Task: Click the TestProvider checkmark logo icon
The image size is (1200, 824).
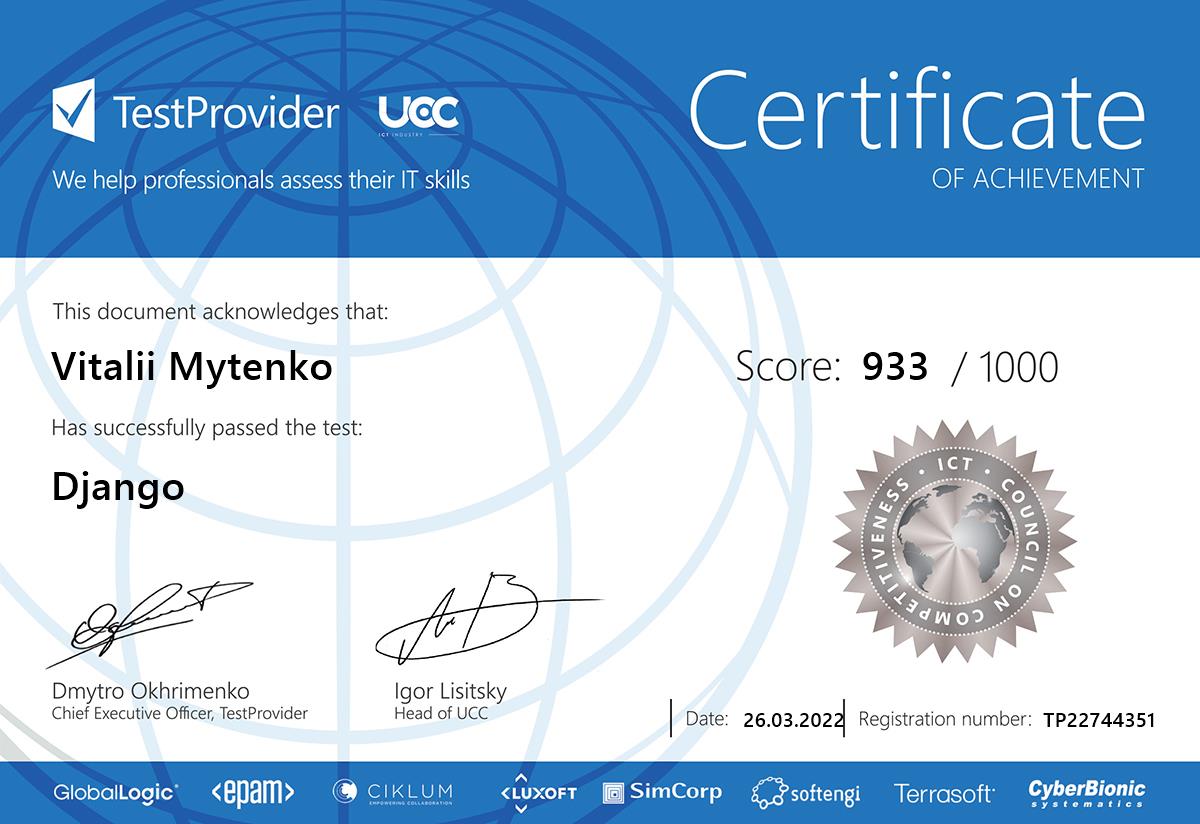Action: coord(73,111)
